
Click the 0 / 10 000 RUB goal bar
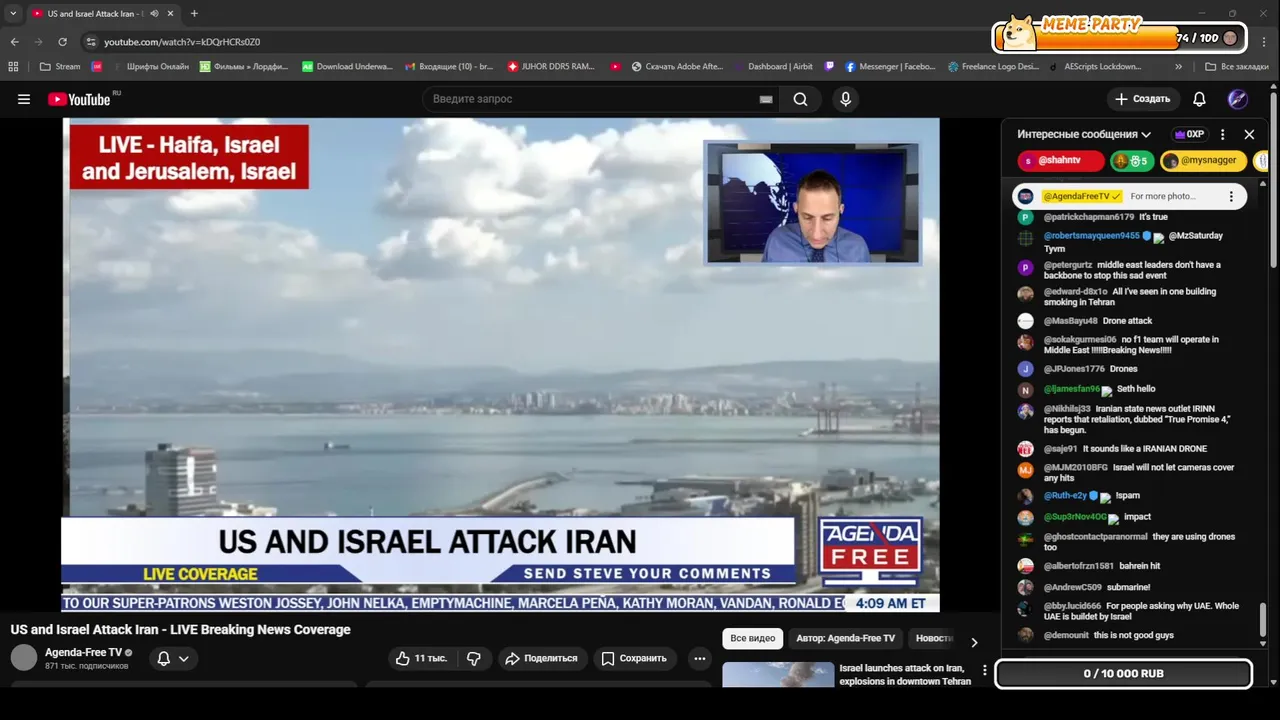tap(1124, 674)
